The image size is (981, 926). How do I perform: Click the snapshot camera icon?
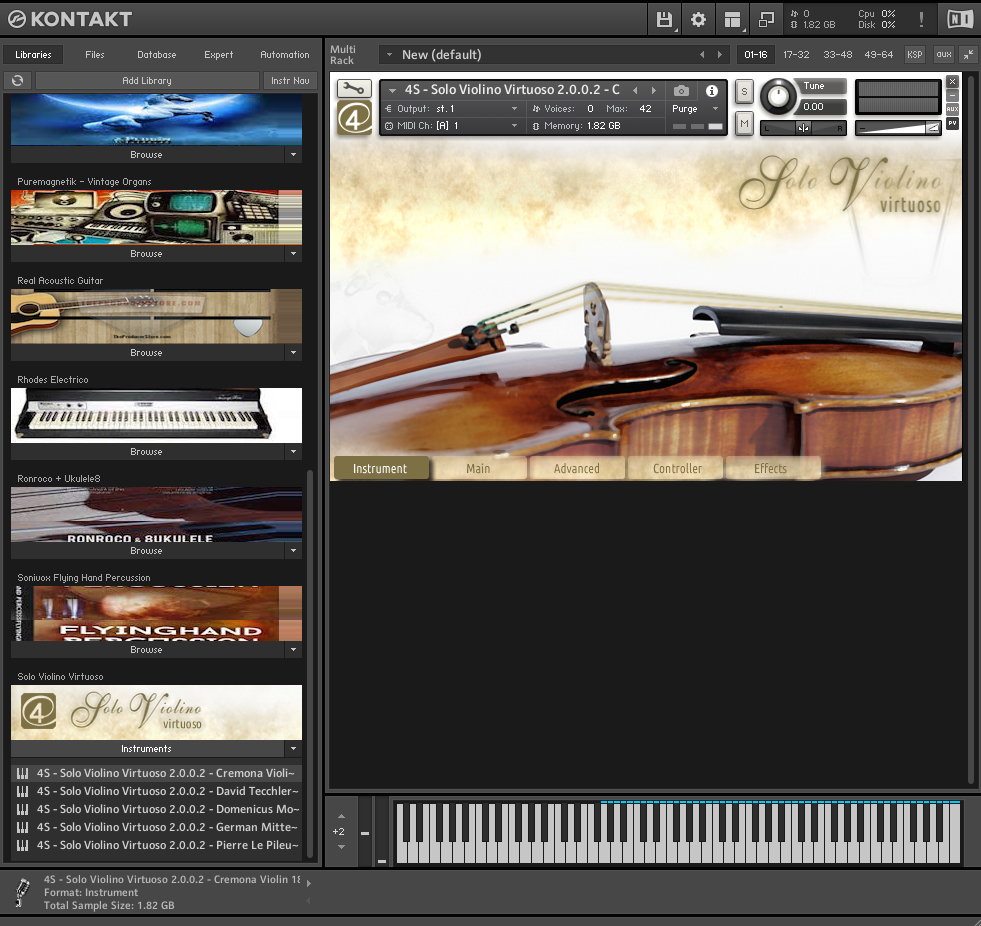point(681,91)
